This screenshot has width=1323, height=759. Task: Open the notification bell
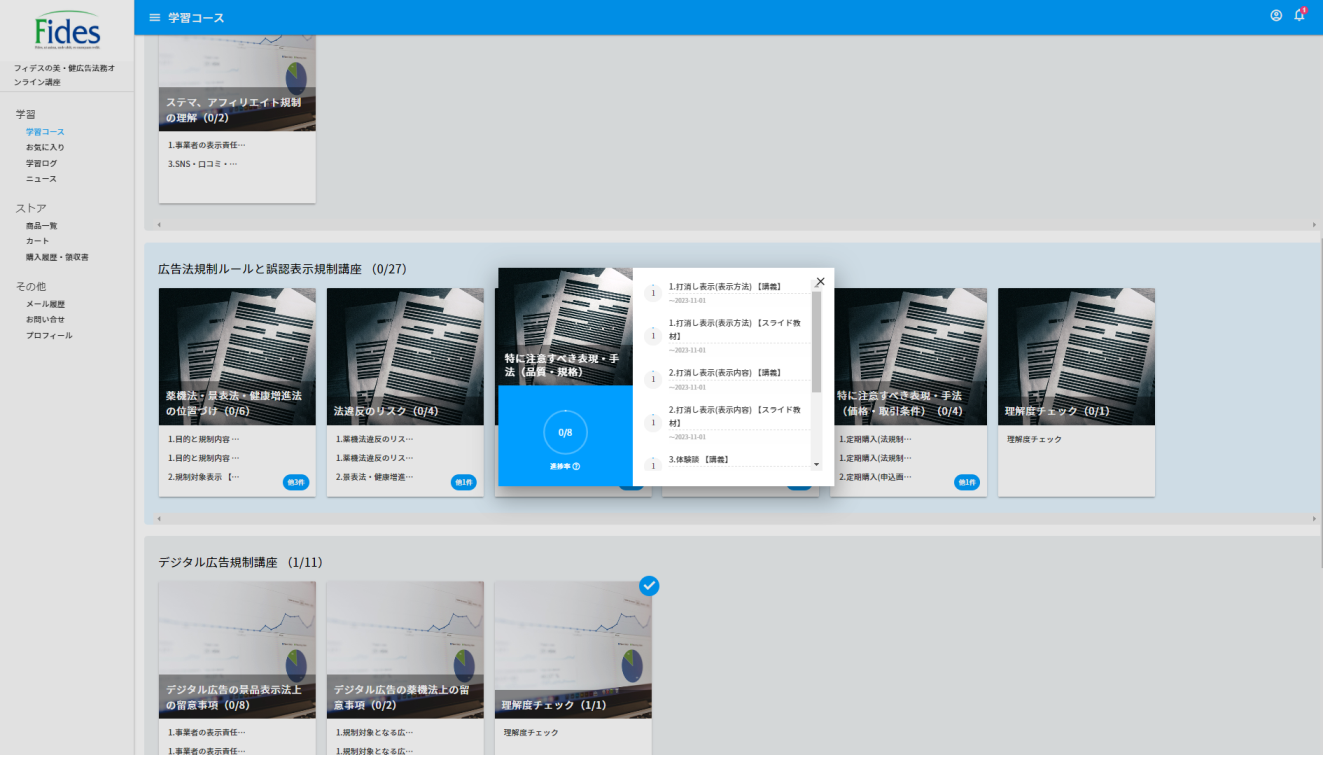tap(1300, 16)
